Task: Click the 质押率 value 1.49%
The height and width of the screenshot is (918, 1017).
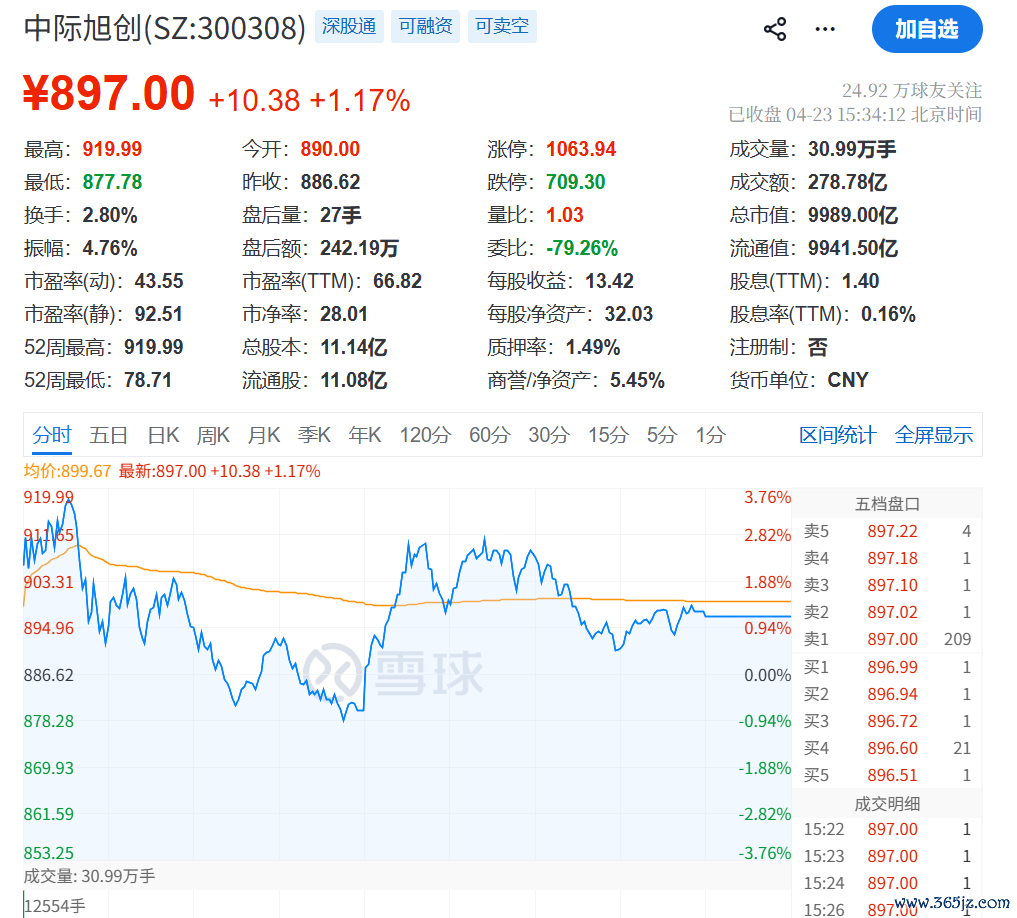Action: [x=593, y=348]
